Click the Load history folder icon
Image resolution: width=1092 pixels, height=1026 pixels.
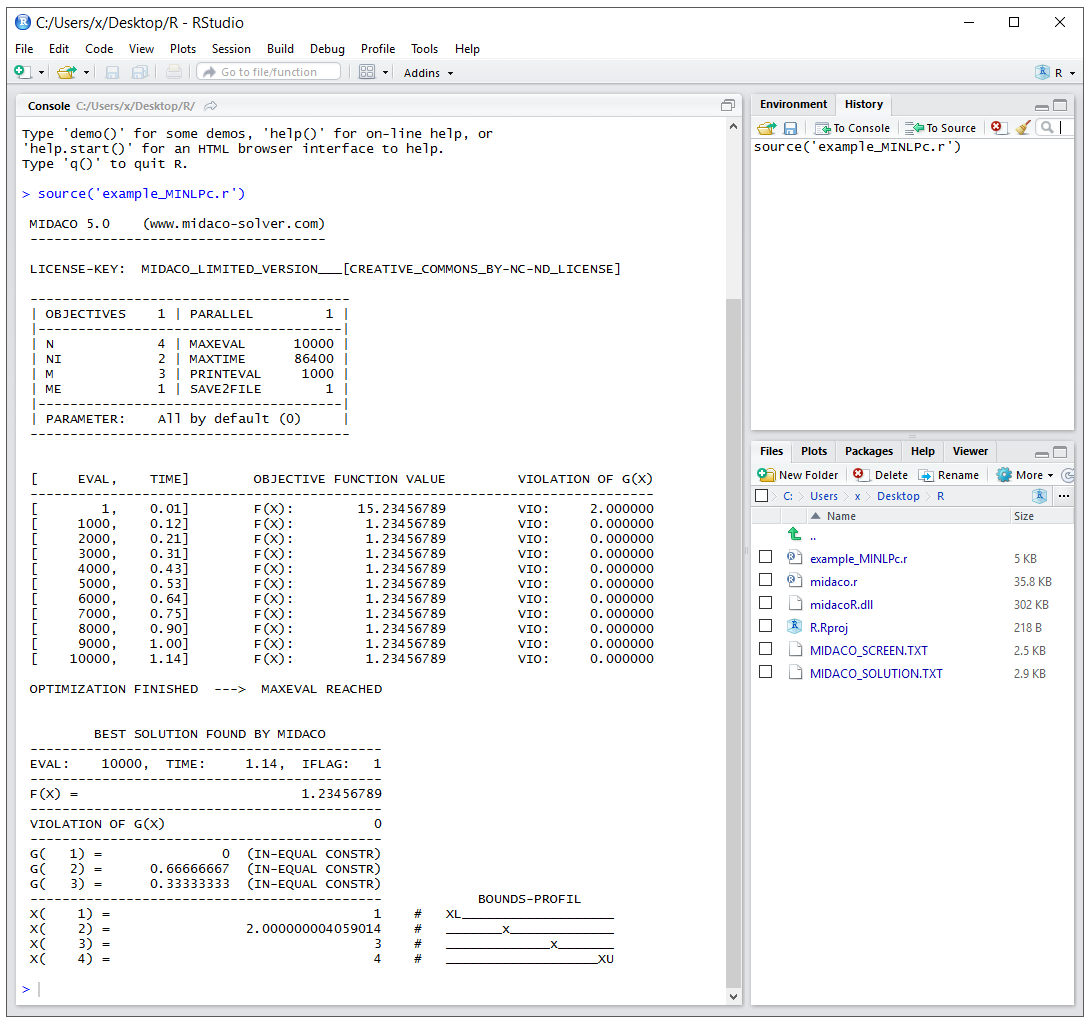(767, 128)
